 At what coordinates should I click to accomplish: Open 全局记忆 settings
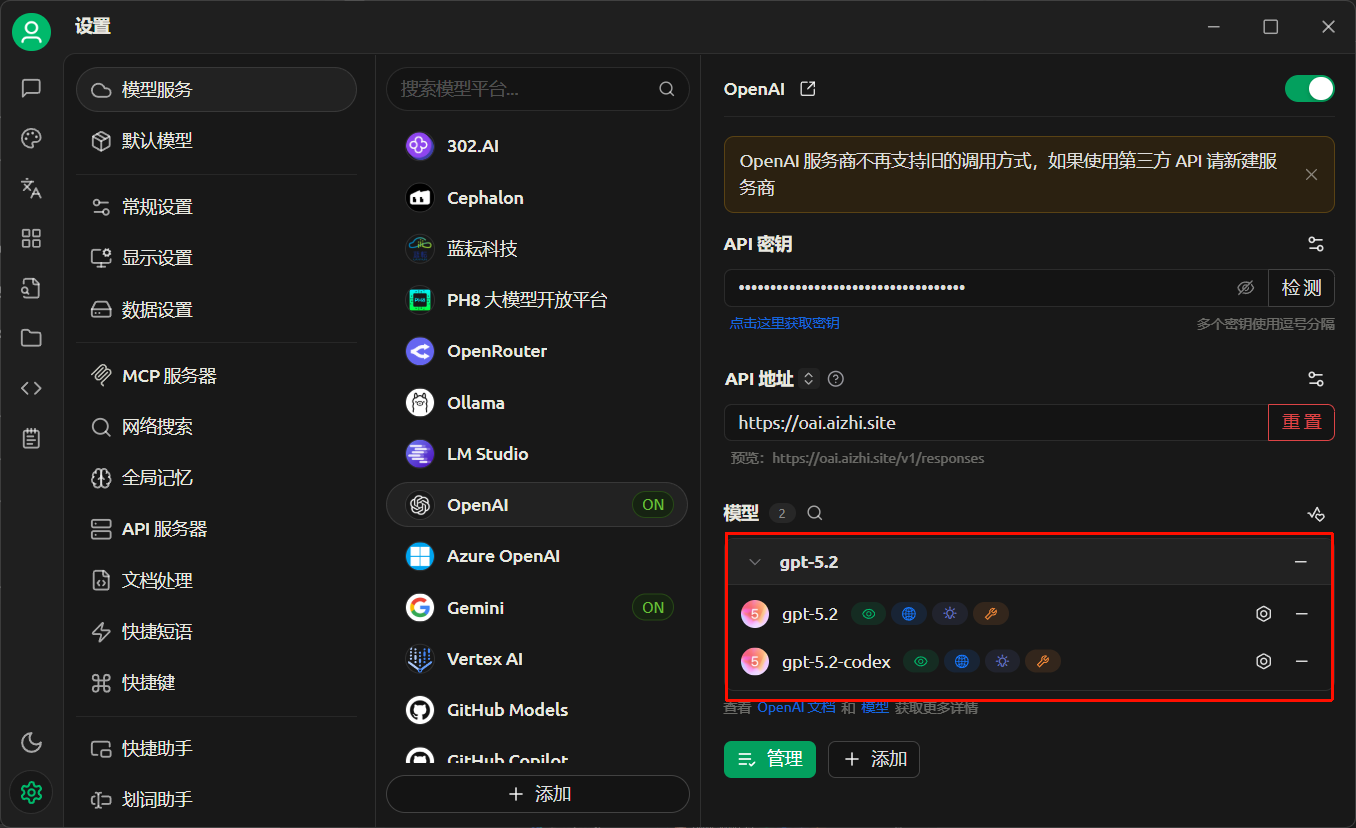[x=216, y=478]
